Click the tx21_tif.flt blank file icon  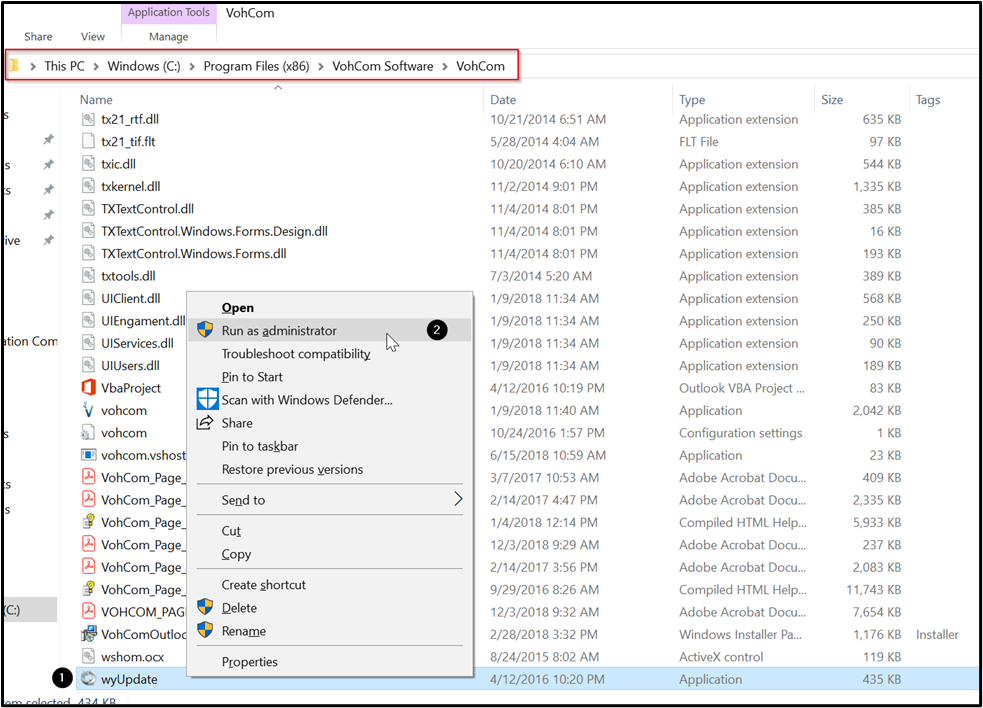pos(88,141)
